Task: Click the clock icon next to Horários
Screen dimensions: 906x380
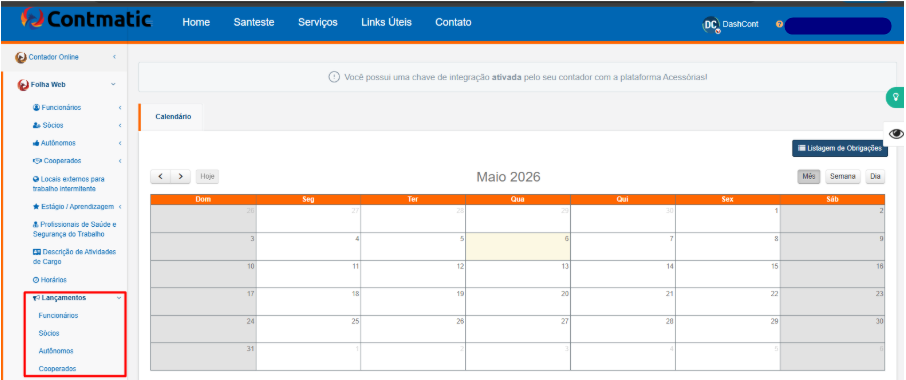Action: 36,280
